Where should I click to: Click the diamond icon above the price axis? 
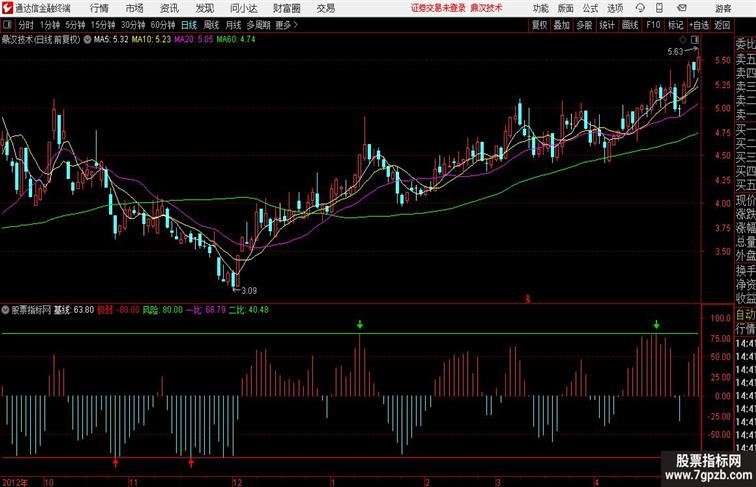683,39
